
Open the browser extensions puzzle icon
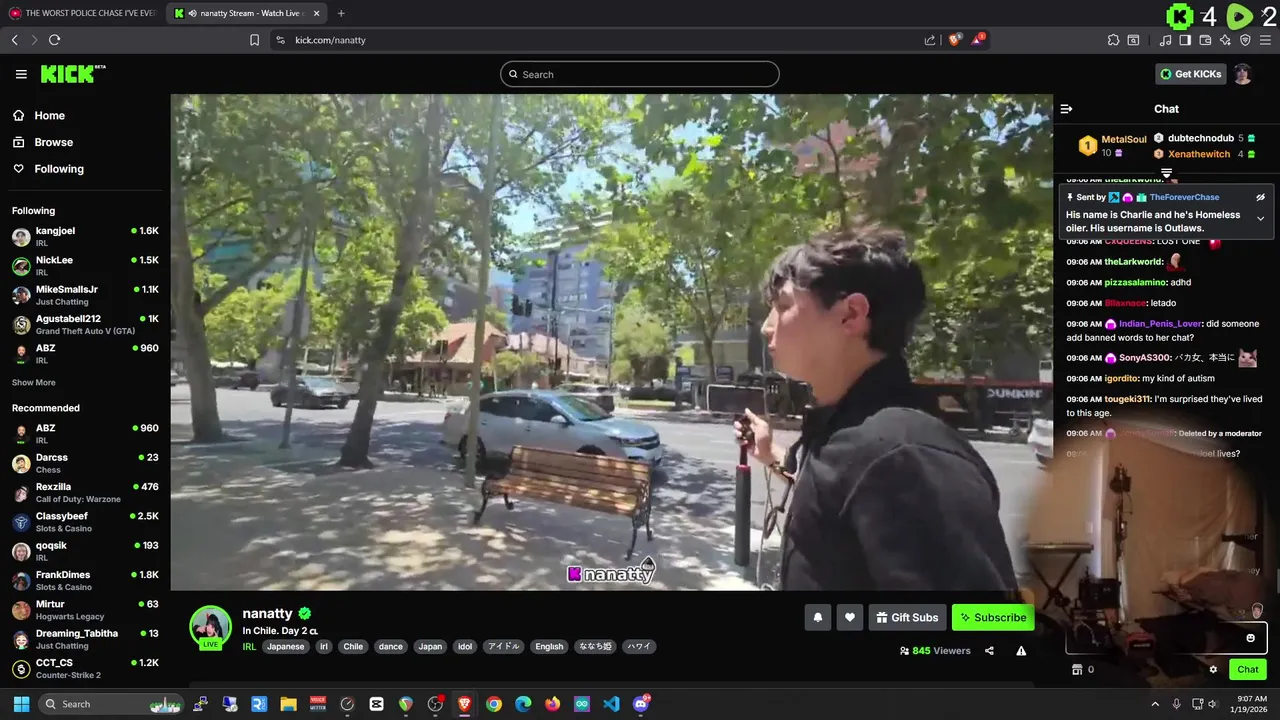(x=1113, y=40)
